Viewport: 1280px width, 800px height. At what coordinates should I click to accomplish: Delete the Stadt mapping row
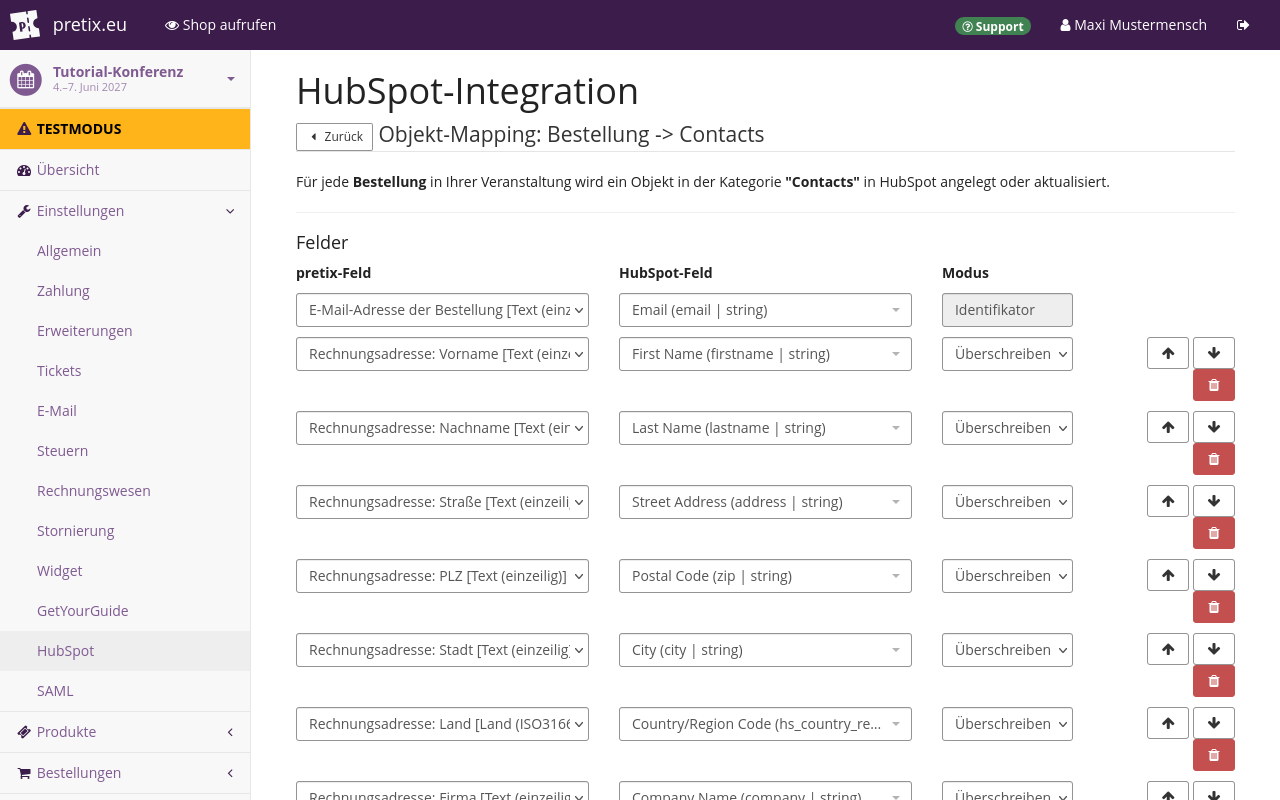(1214, 681)
